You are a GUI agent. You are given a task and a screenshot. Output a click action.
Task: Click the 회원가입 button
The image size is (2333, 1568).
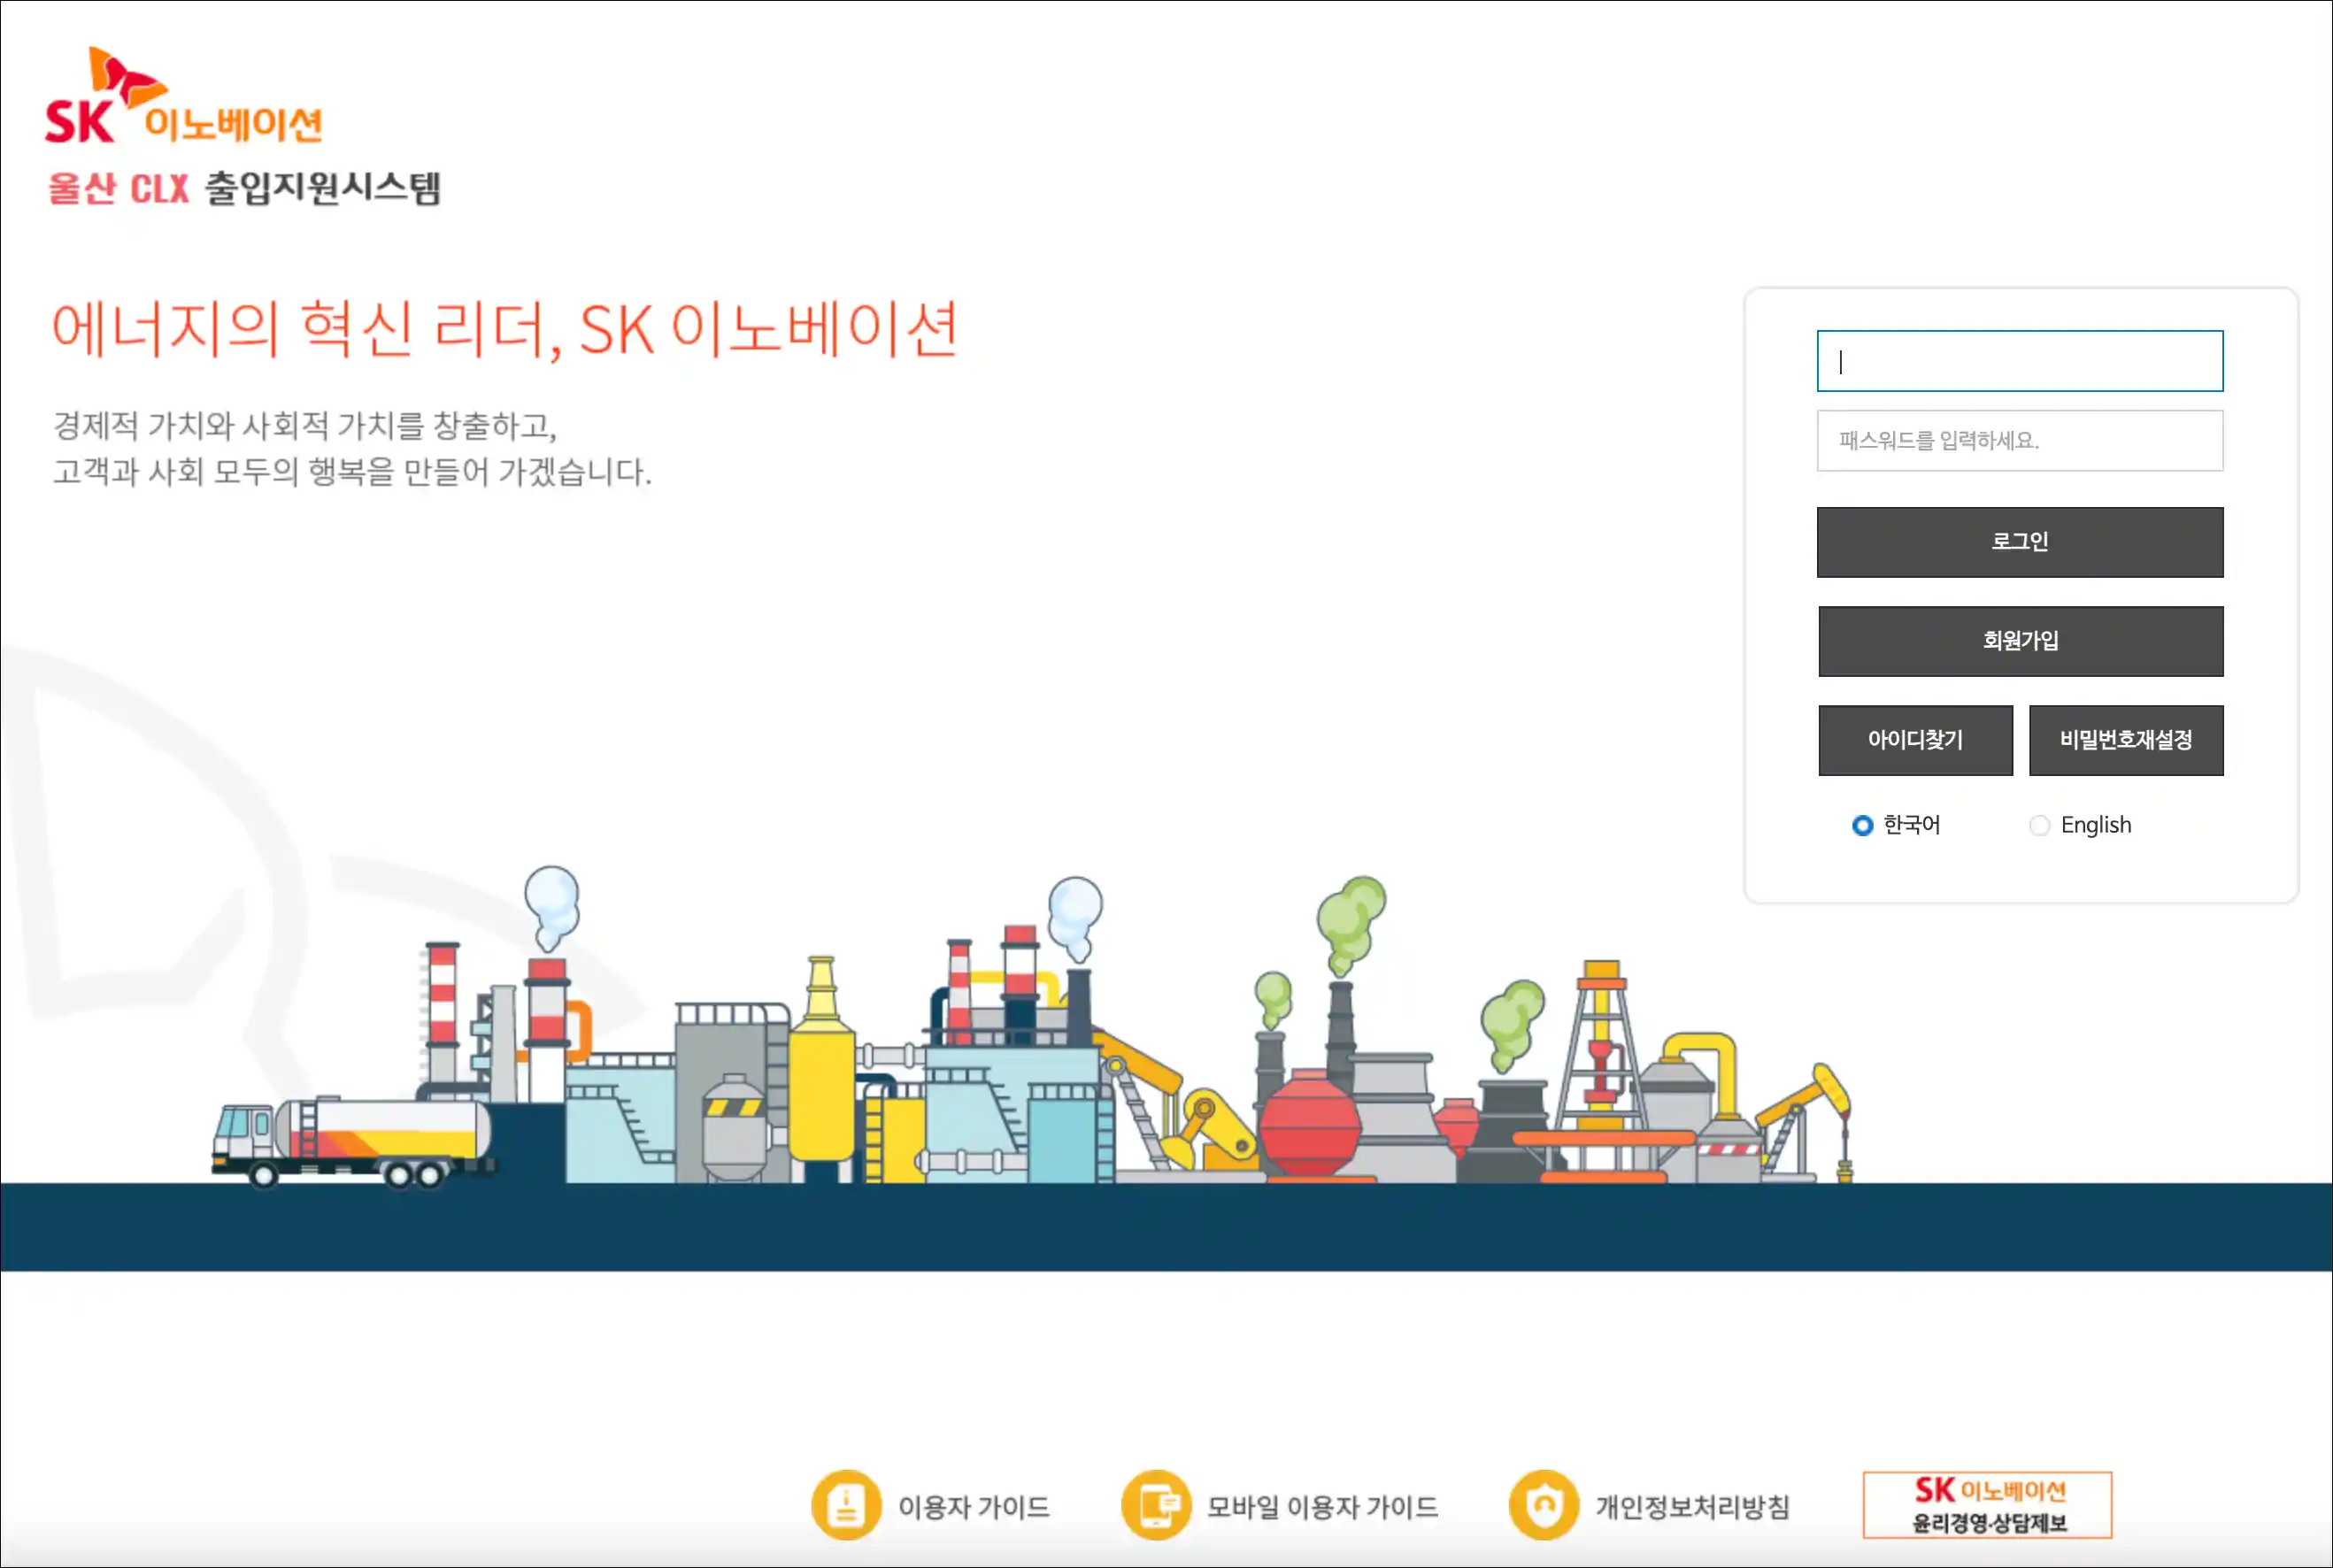click(2020, 641)
